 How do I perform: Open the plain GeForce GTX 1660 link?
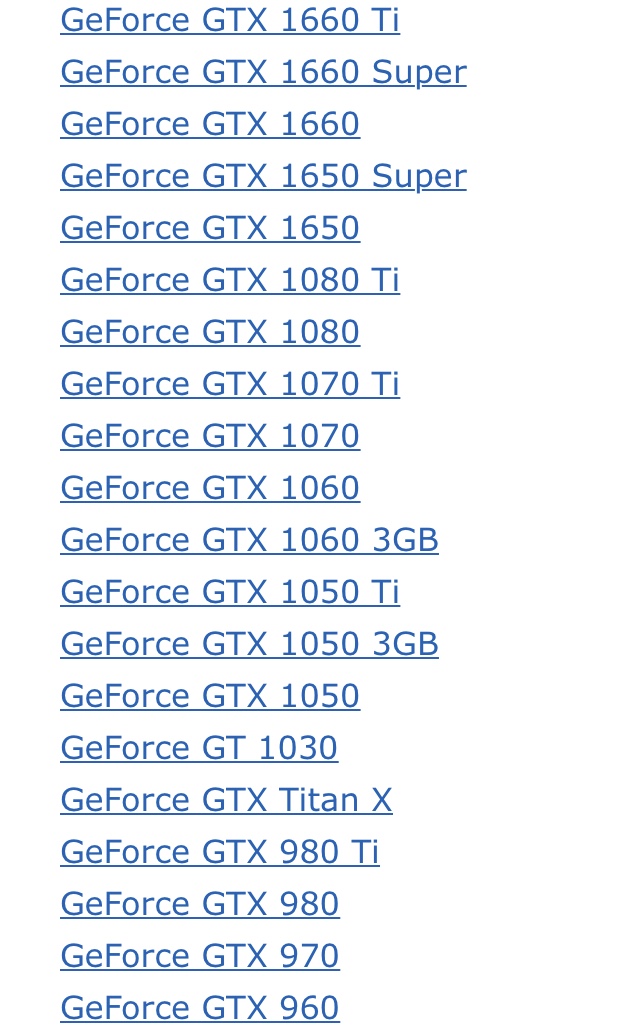click(210, 124)
